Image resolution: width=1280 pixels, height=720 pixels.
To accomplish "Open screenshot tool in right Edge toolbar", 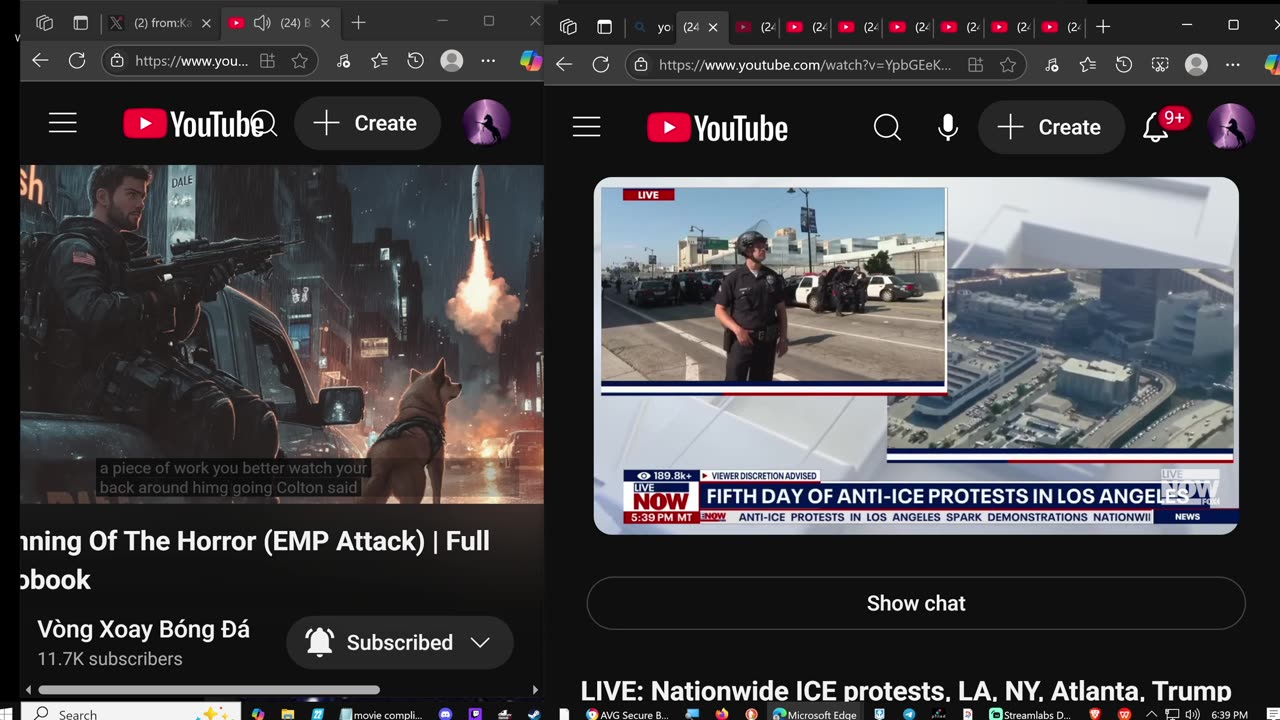I will click(x=1160, y=65).
